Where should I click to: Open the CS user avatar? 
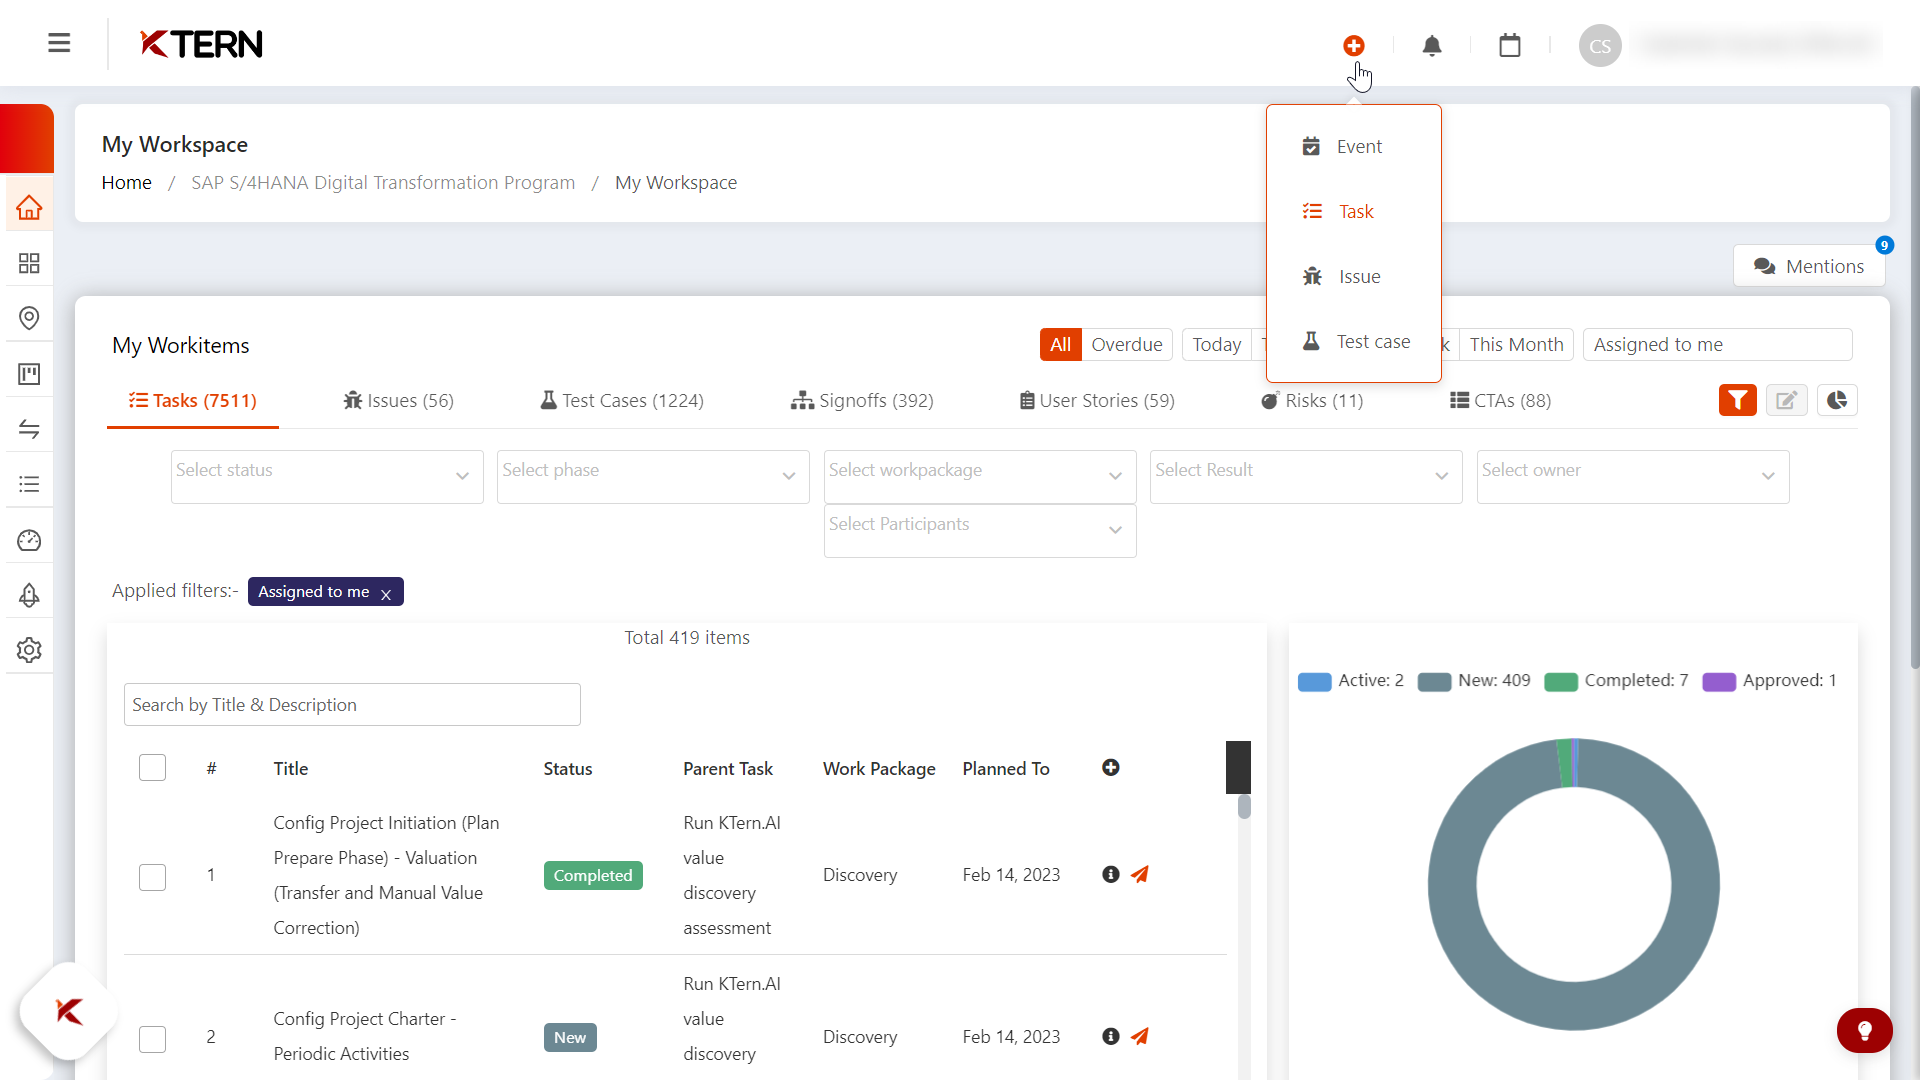[x=1600, y=46]
